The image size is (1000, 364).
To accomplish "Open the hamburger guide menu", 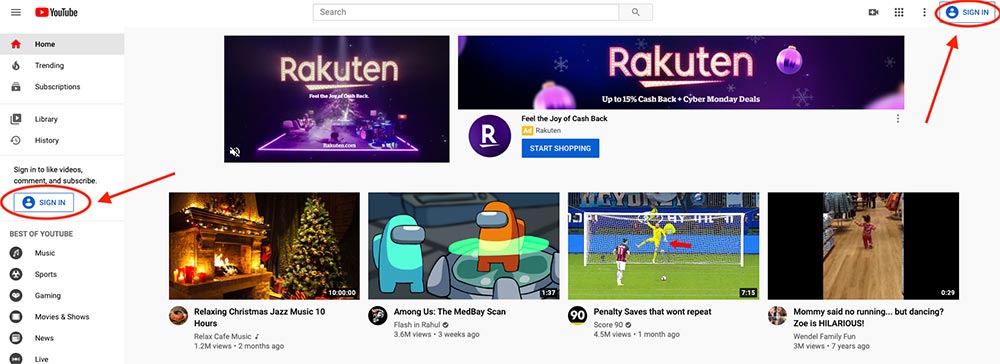I will point(16,12).
